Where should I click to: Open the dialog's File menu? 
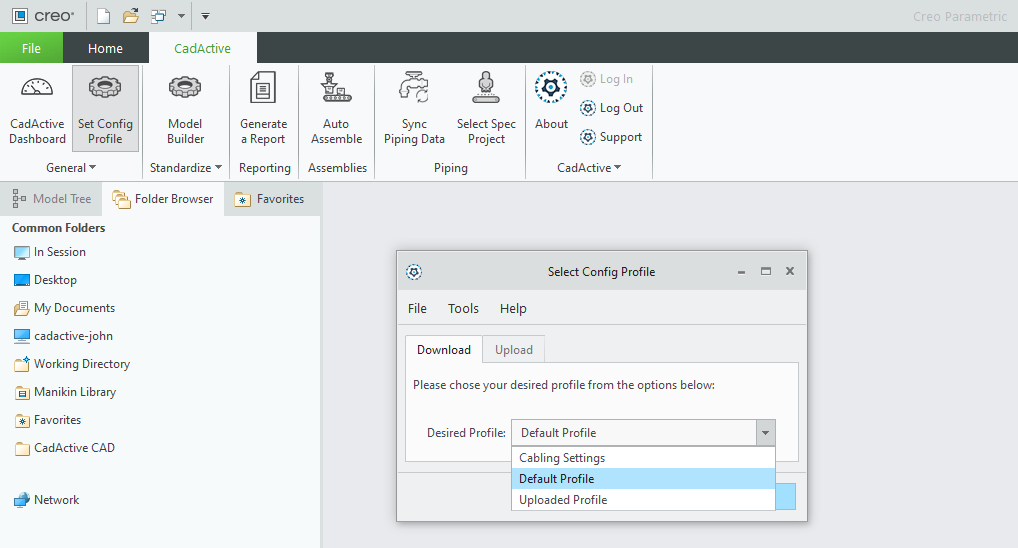point(417,308)
